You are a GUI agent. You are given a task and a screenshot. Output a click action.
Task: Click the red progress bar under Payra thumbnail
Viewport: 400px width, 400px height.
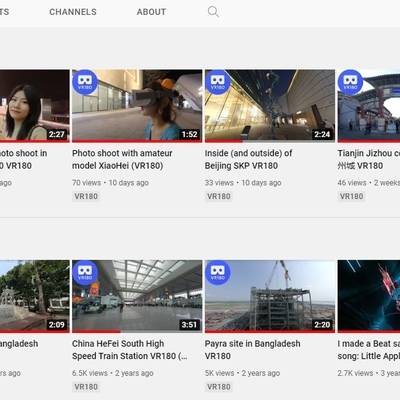270,331
